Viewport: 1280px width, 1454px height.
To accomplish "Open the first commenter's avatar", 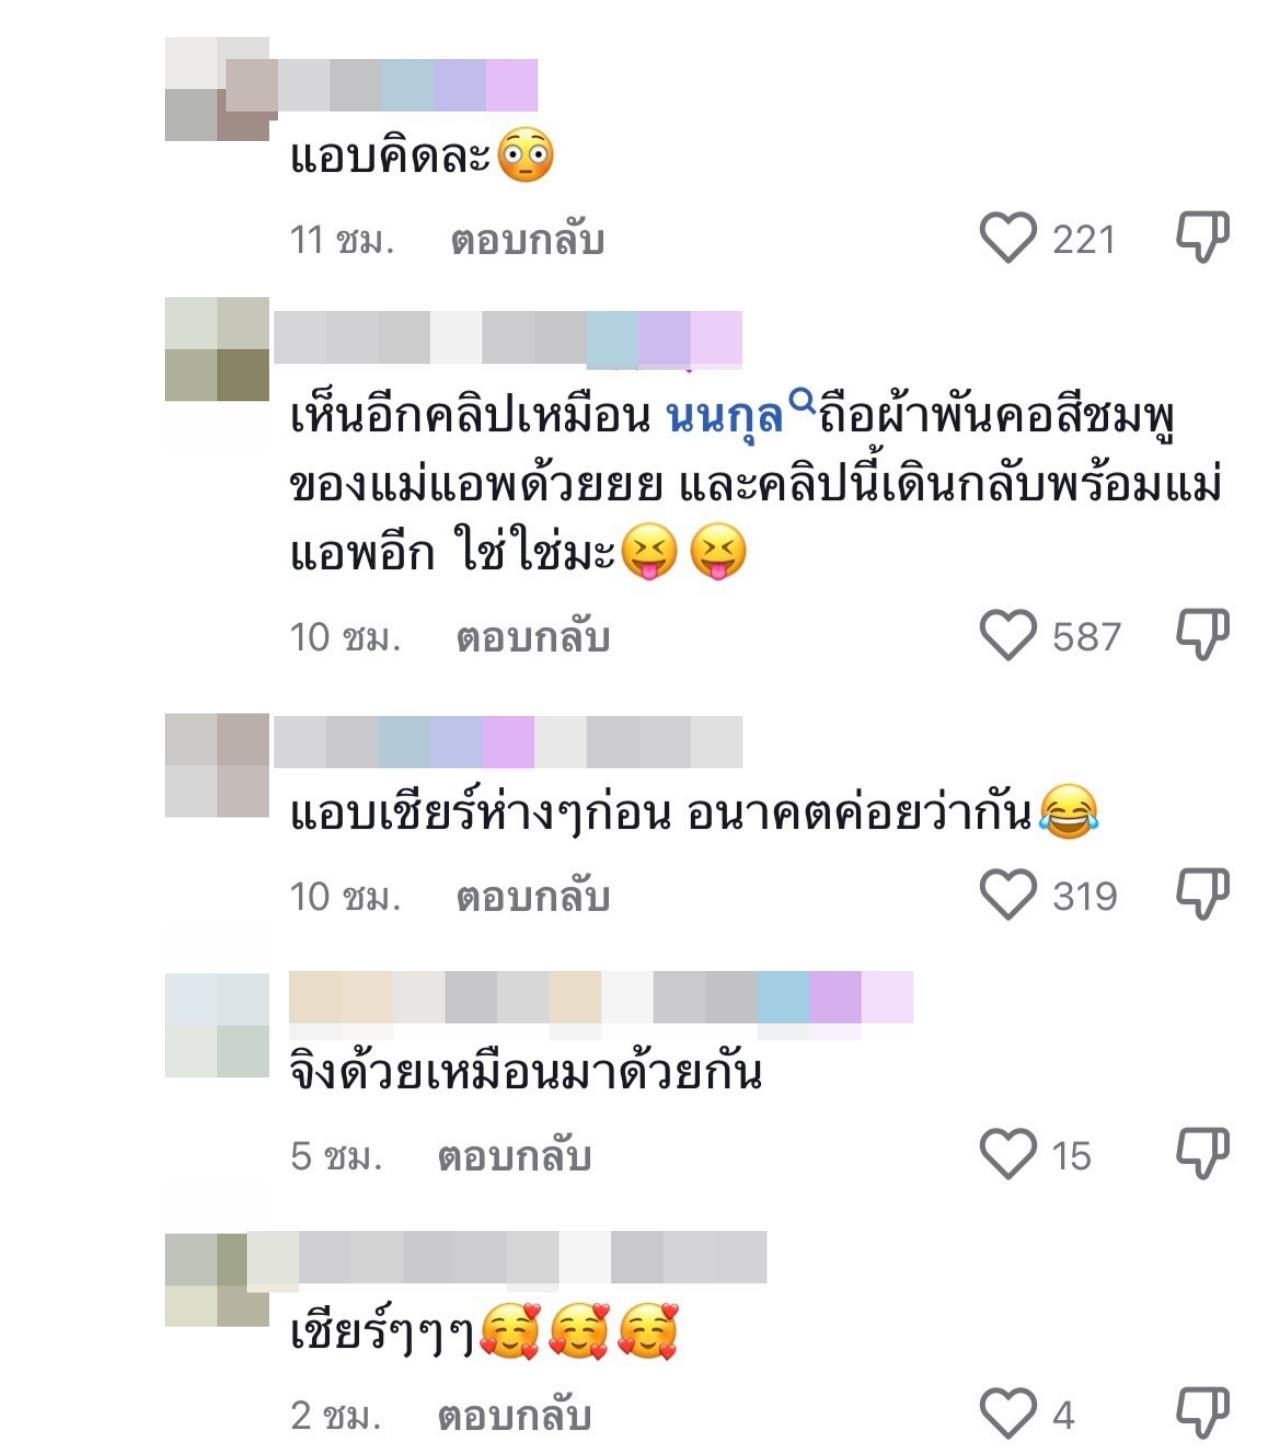I will click(217, 89).
